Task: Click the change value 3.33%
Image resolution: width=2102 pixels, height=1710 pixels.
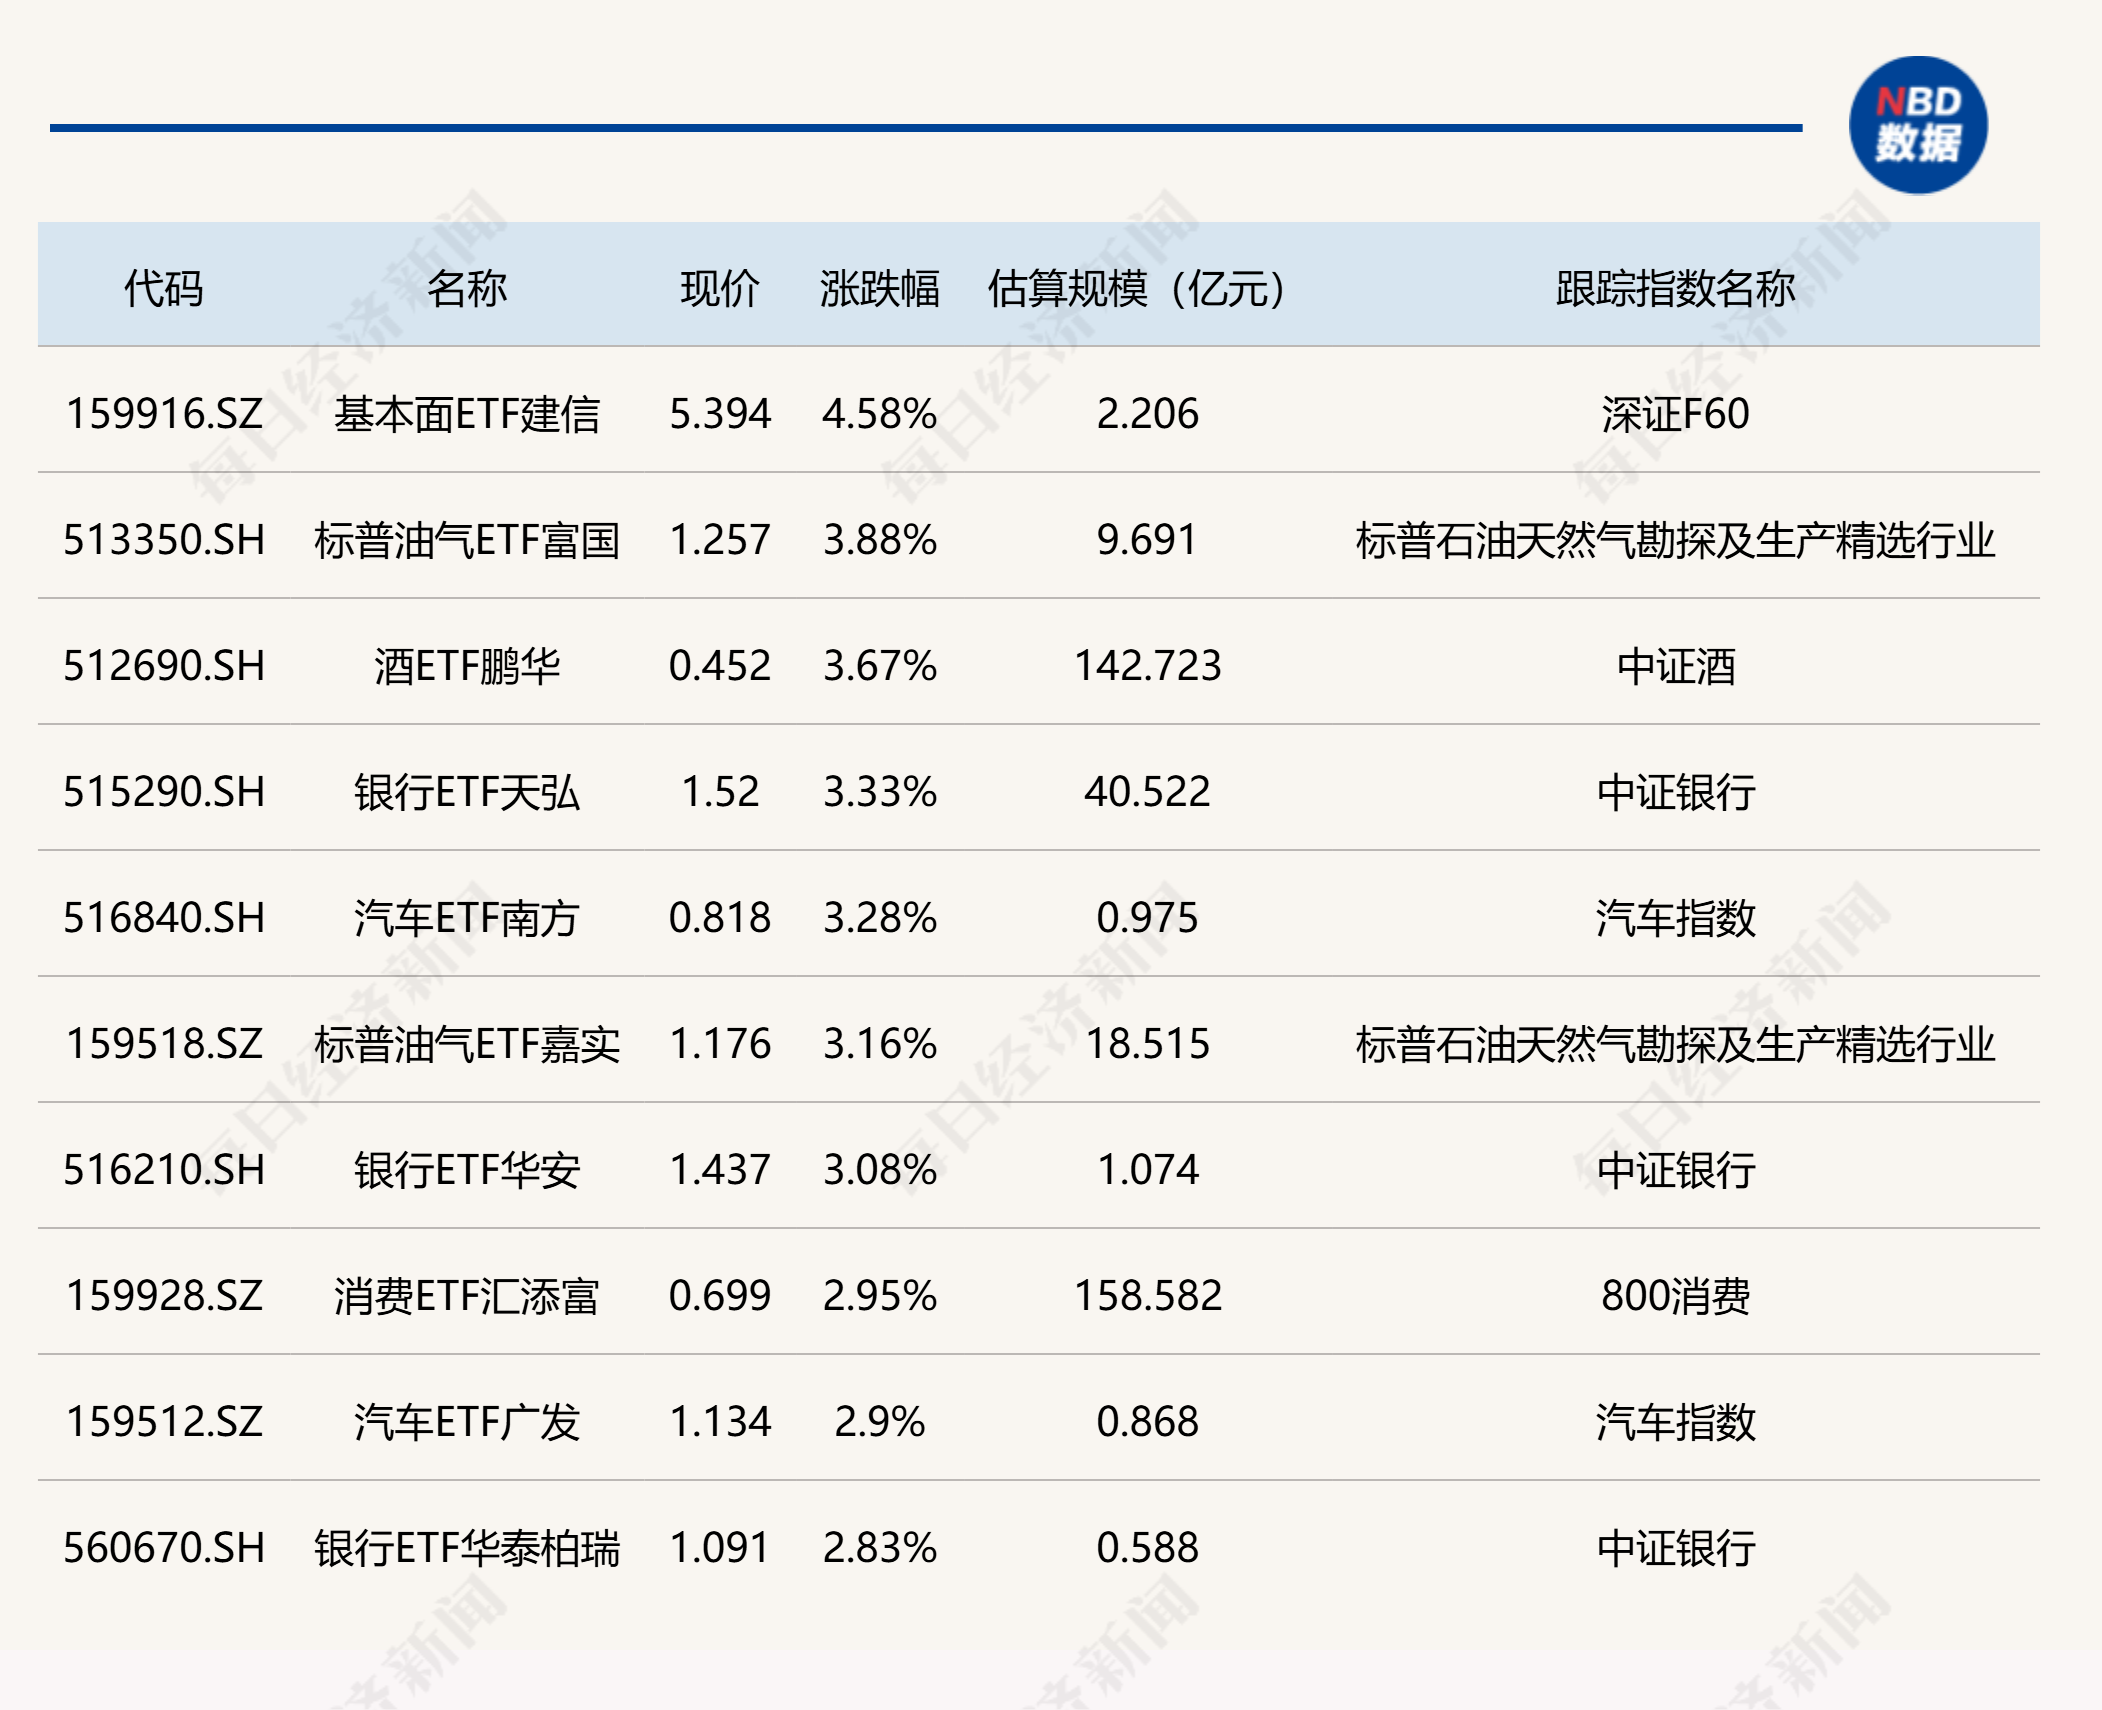Action: 880,792
